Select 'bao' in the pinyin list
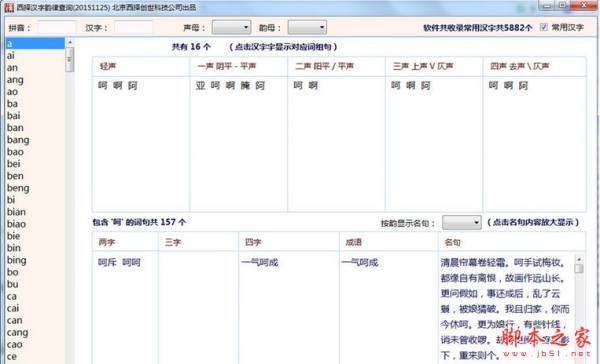The height and width of the screenshot is (364, 600). tap(35, 152)
